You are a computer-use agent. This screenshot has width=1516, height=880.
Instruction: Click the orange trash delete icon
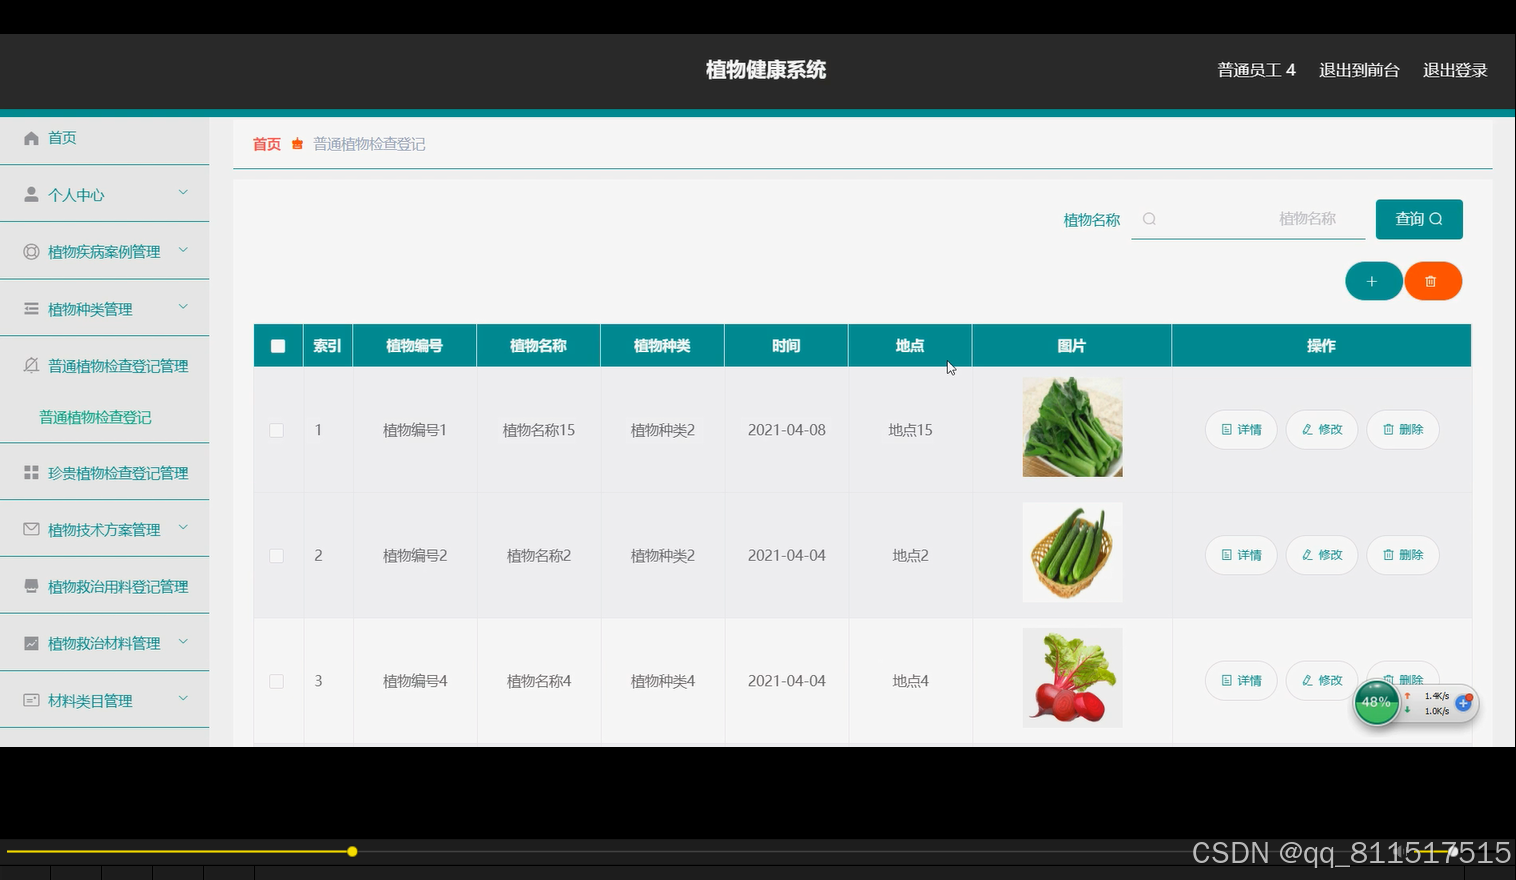tap(1433, 281)
